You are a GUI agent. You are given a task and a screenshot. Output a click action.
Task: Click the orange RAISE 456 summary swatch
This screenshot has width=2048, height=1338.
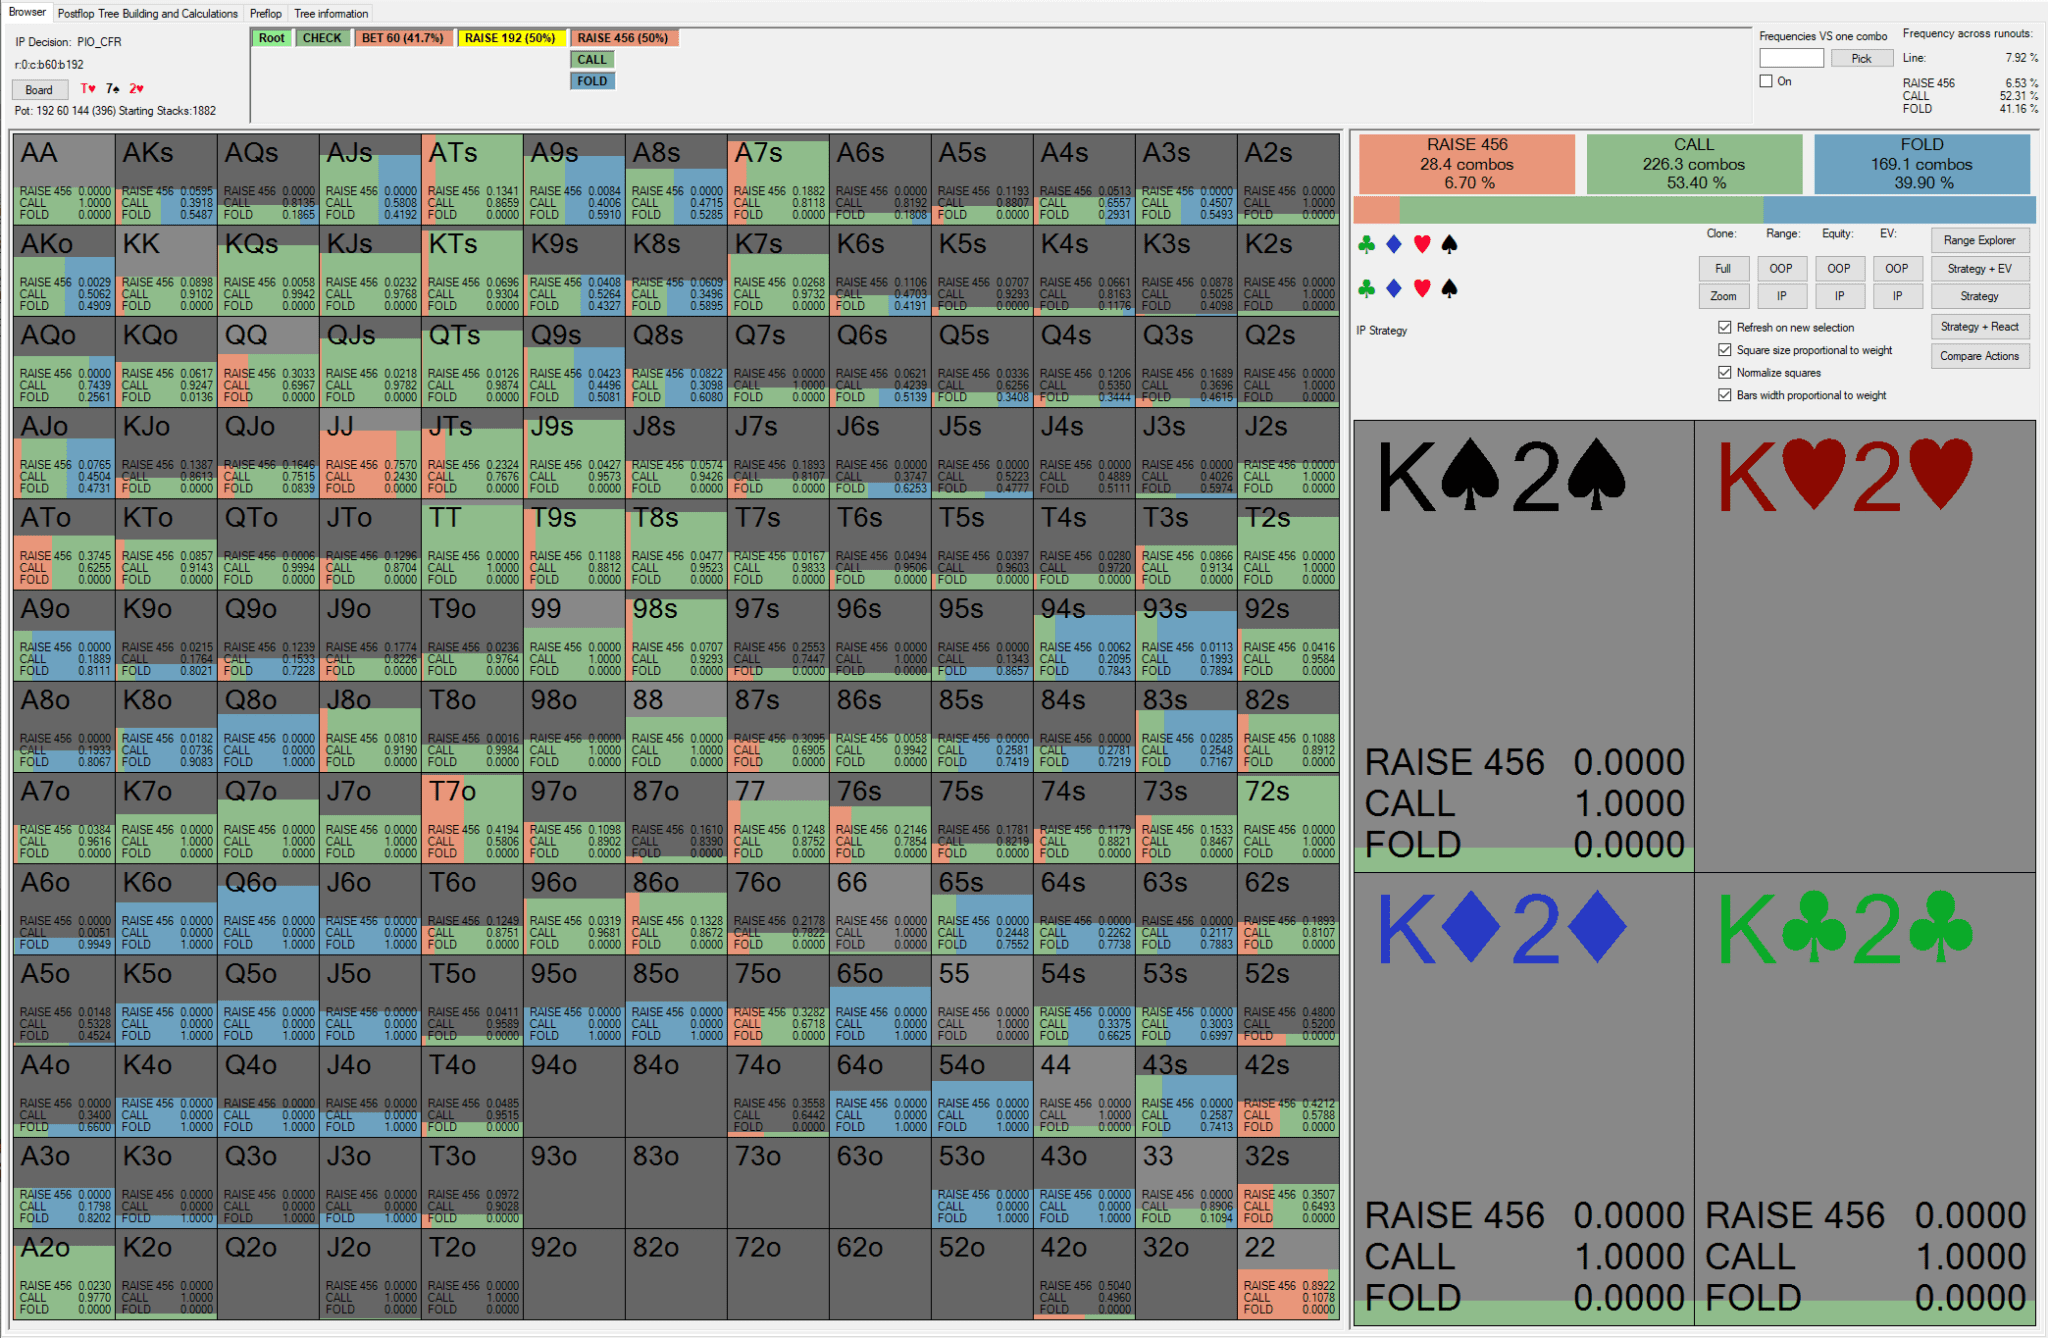point(1466,164)
